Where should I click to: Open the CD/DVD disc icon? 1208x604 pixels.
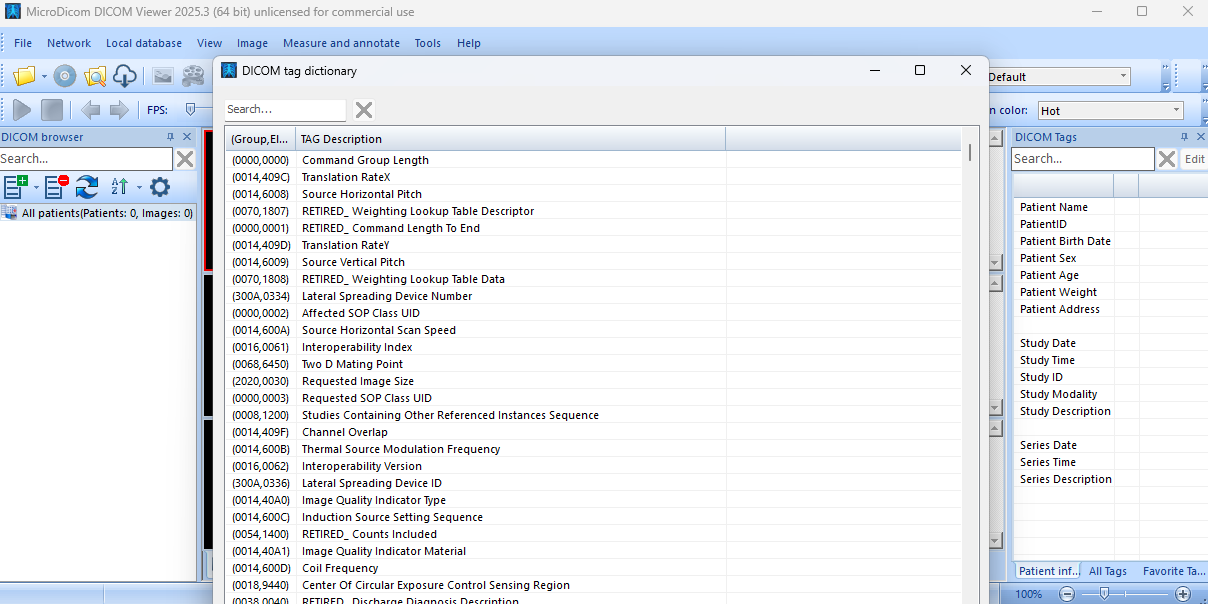click(x=65, y=76)
